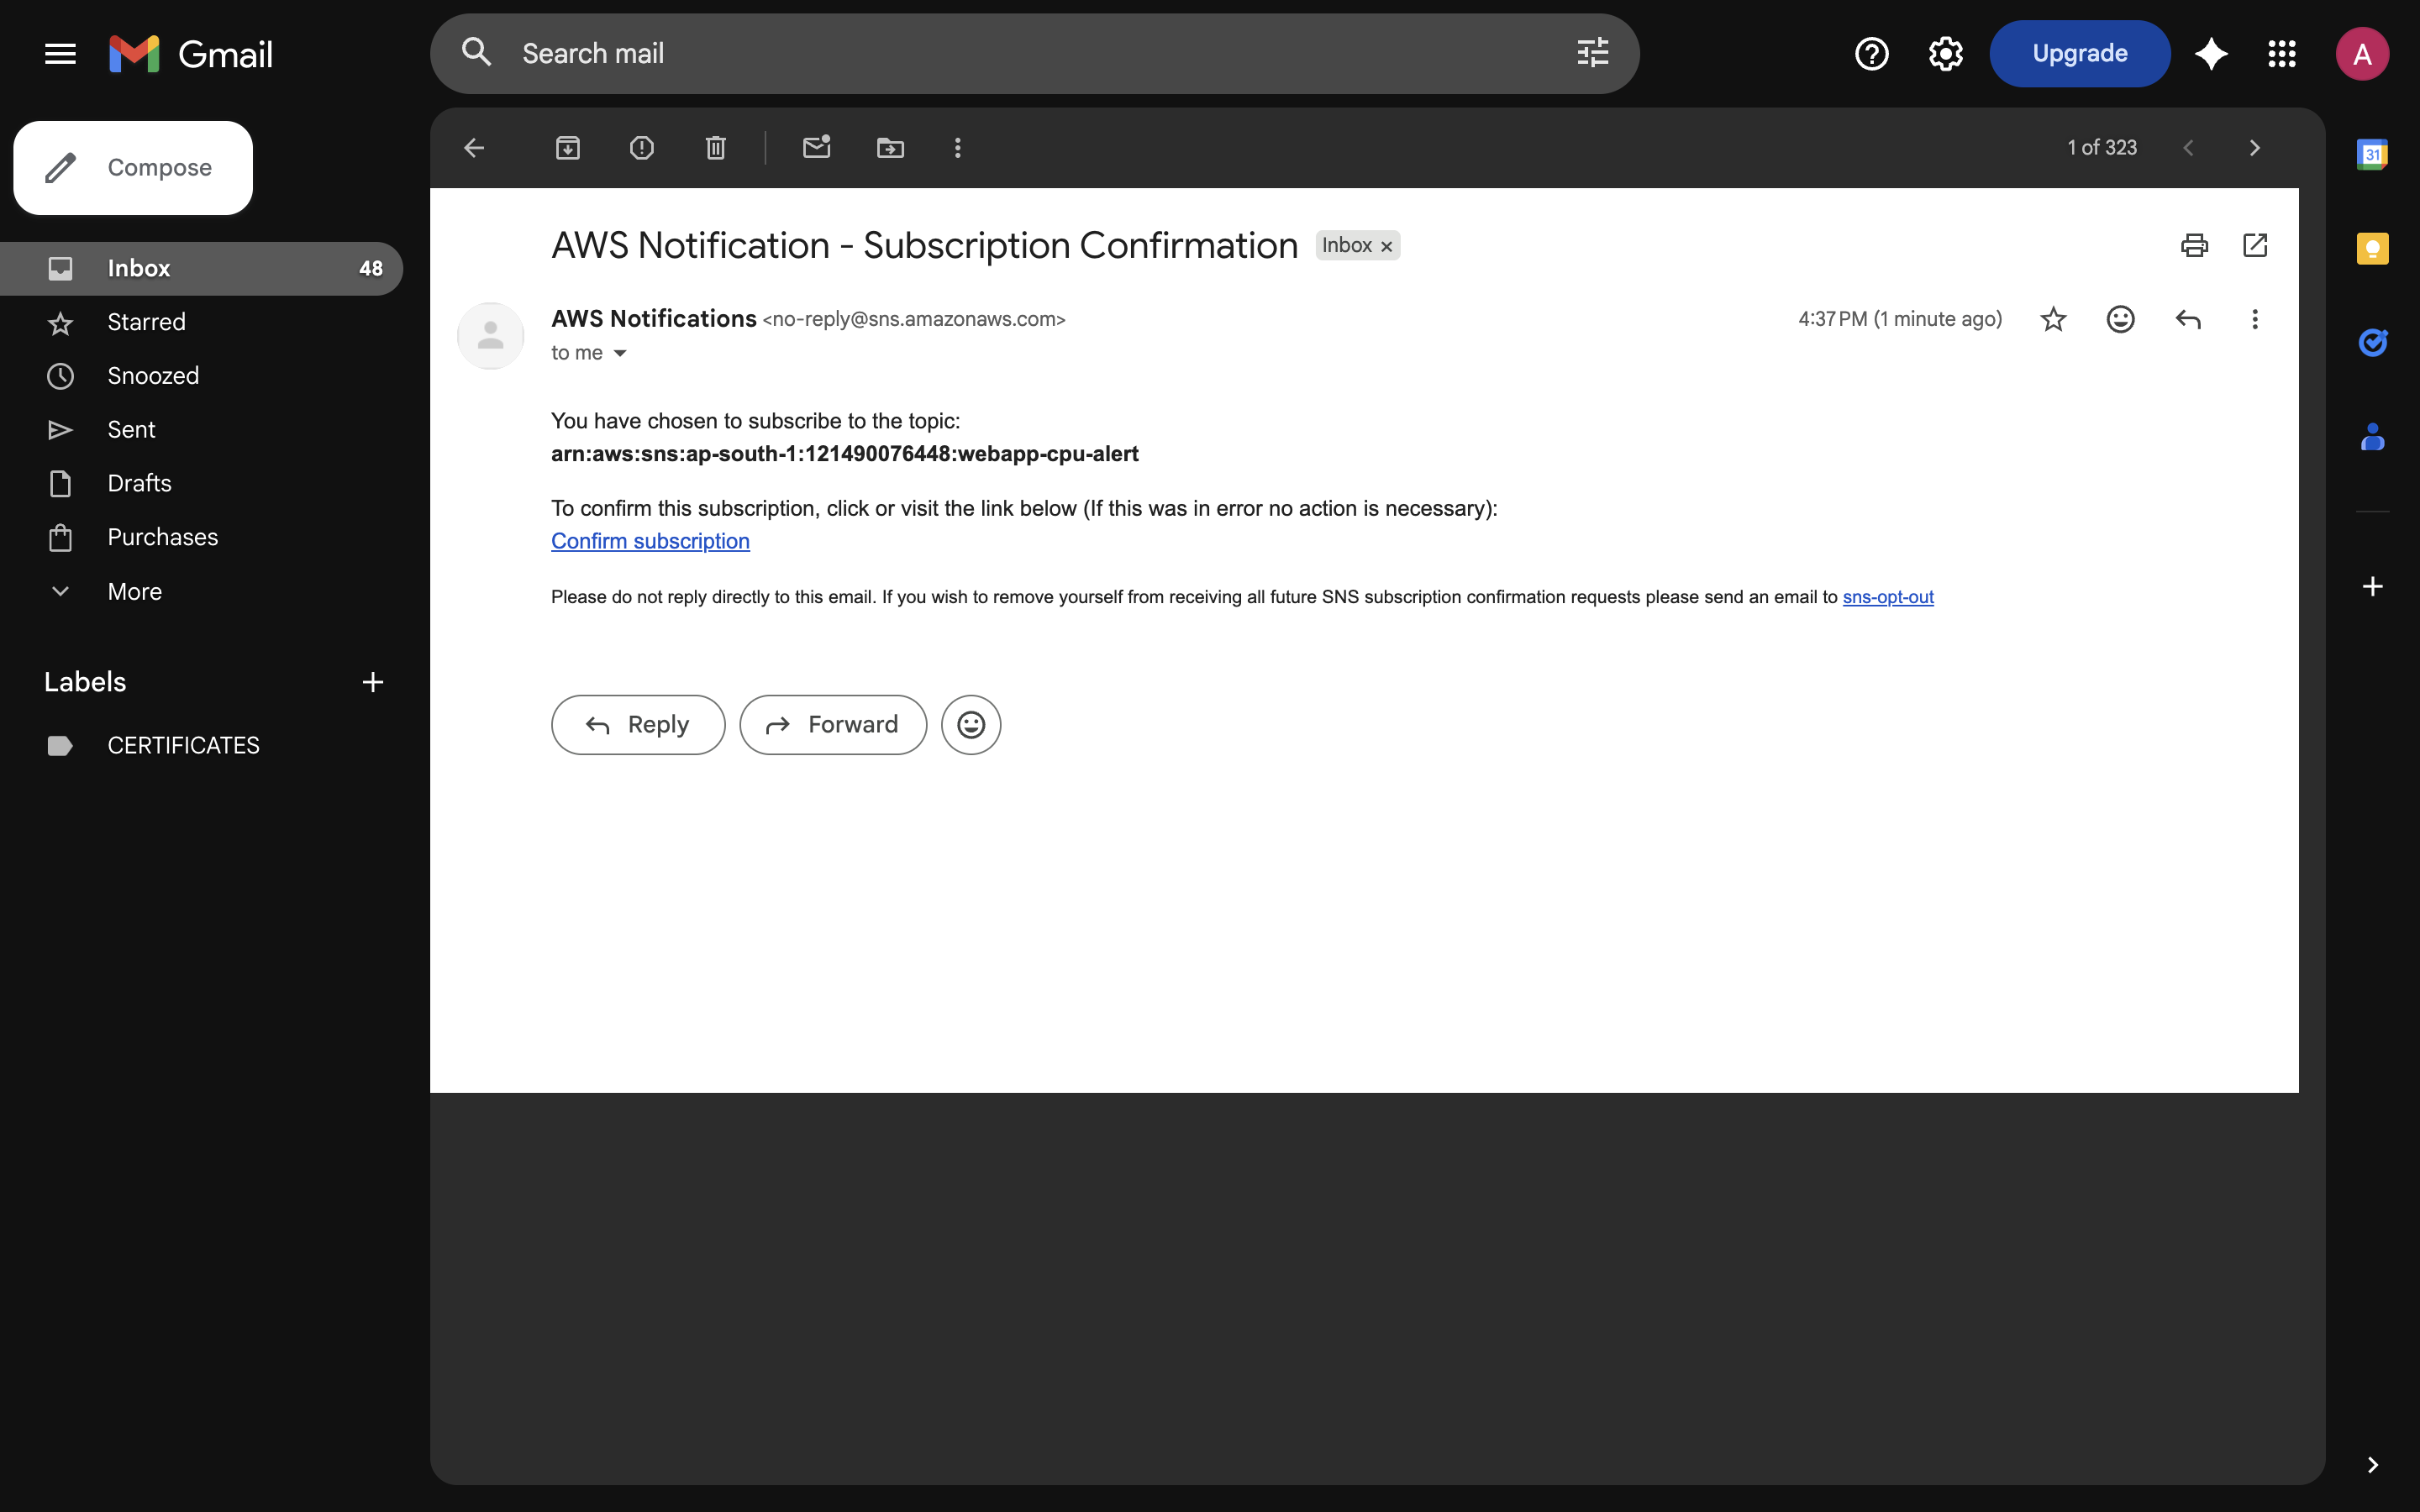2420x1512 pixels.
Task: Delete the AWS notification email
Action: pos(714,147)
